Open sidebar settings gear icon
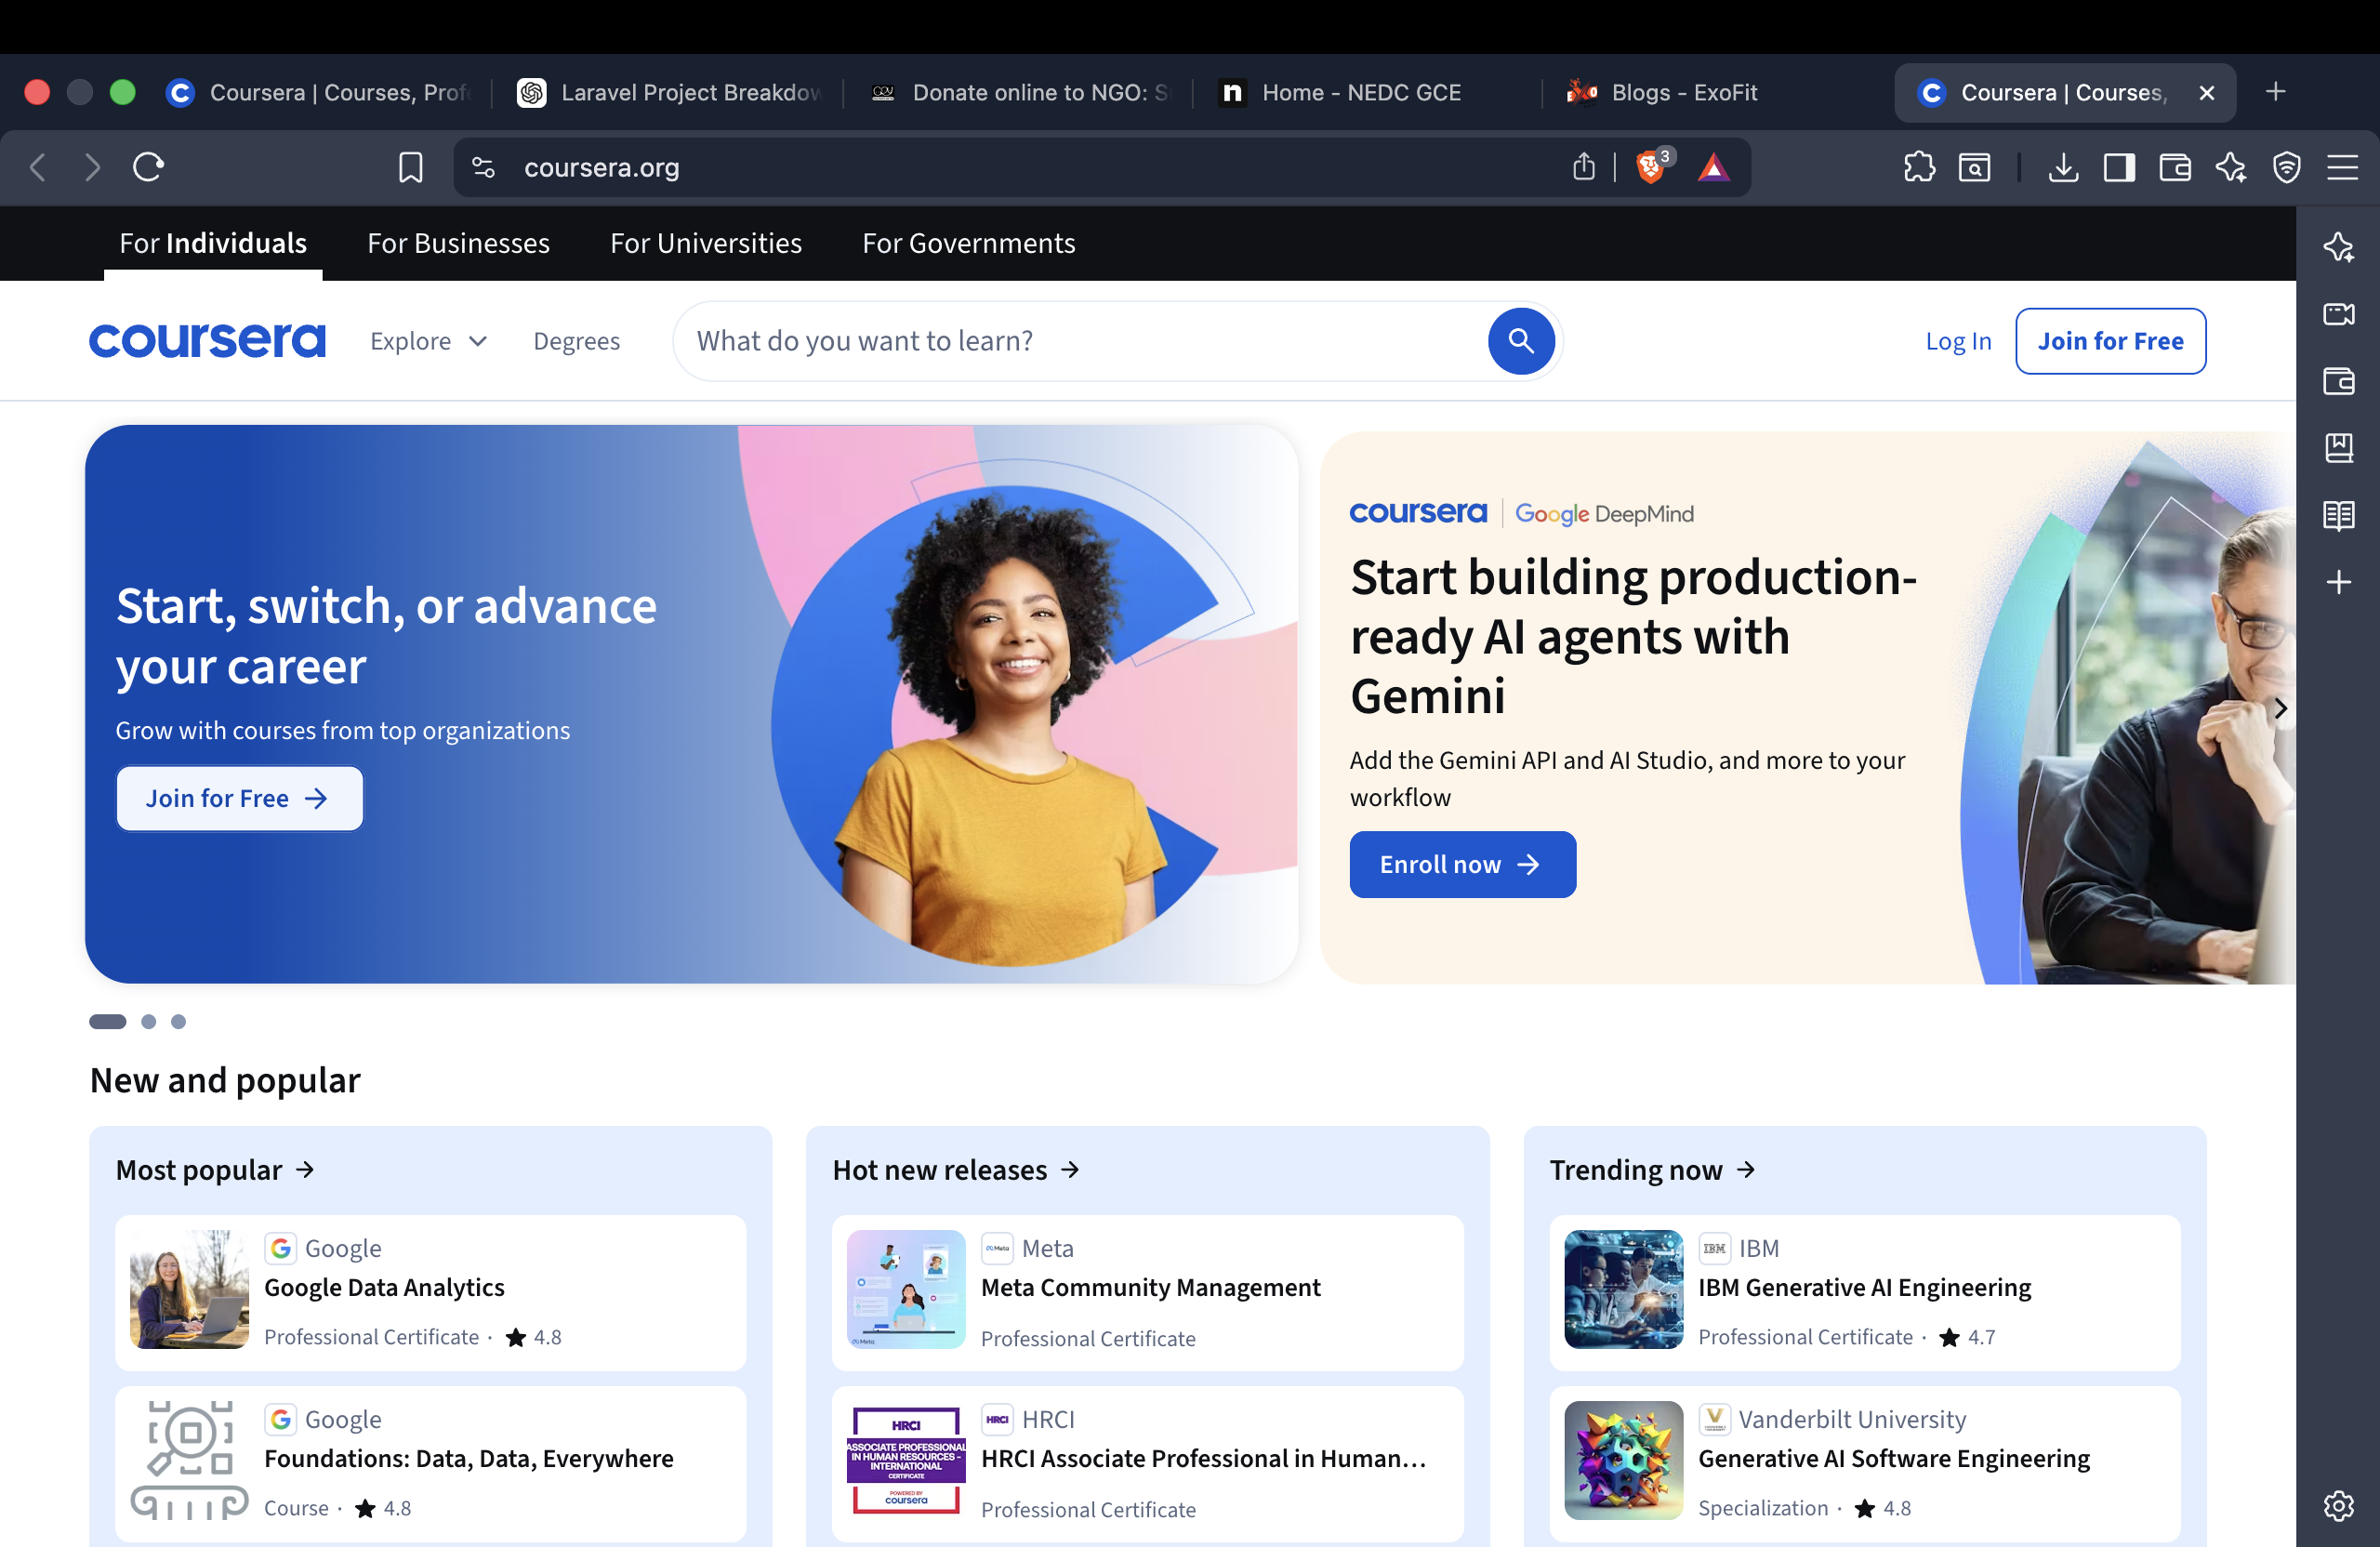Viewport: 2380px width, 1547px height. pyautogui.click(x=2338, y=1505)
